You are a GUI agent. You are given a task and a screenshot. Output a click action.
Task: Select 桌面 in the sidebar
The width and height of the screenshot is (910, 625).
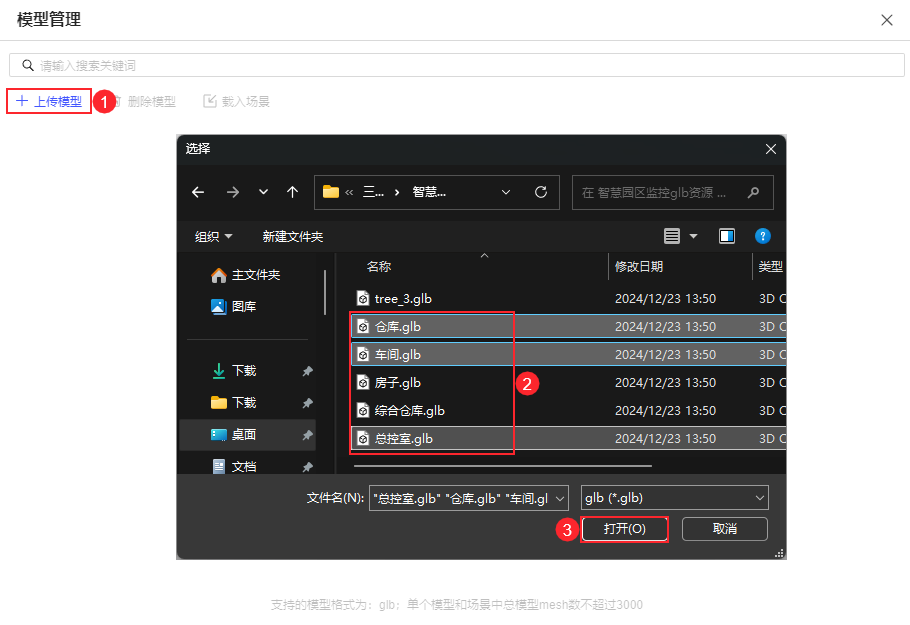tap(248, 435)
